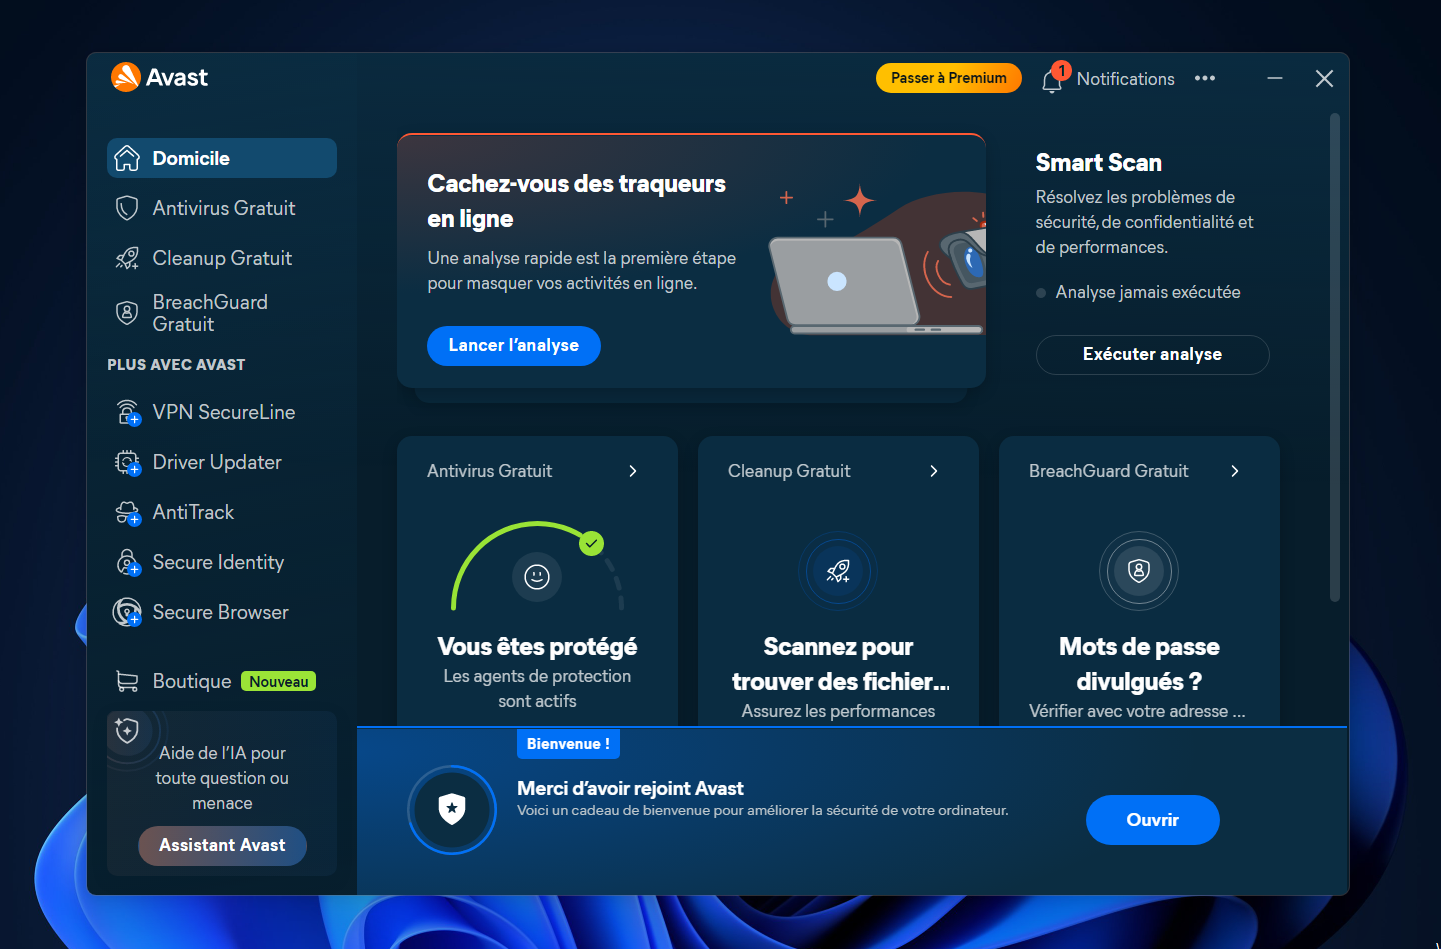Open BreachGuard Gratuit in the sidebar
This screenshot has height=949, width=1441.
point(222,313)
